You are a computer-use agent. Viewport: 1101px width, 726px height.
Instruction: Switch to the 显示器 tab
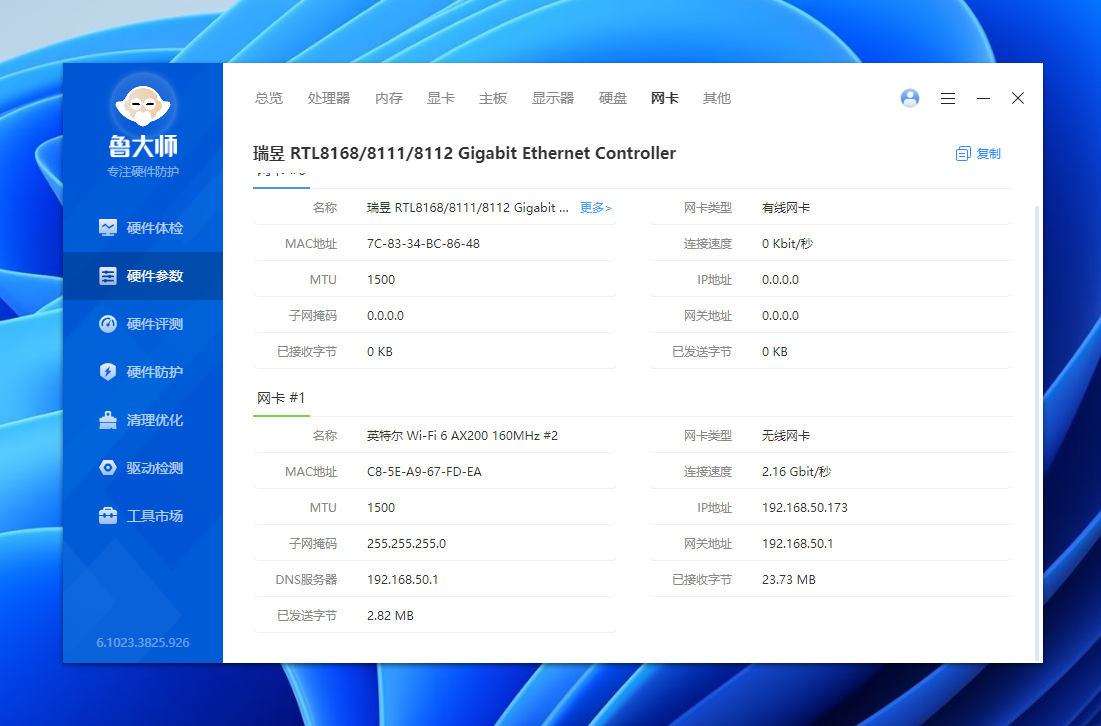(553, 98)
